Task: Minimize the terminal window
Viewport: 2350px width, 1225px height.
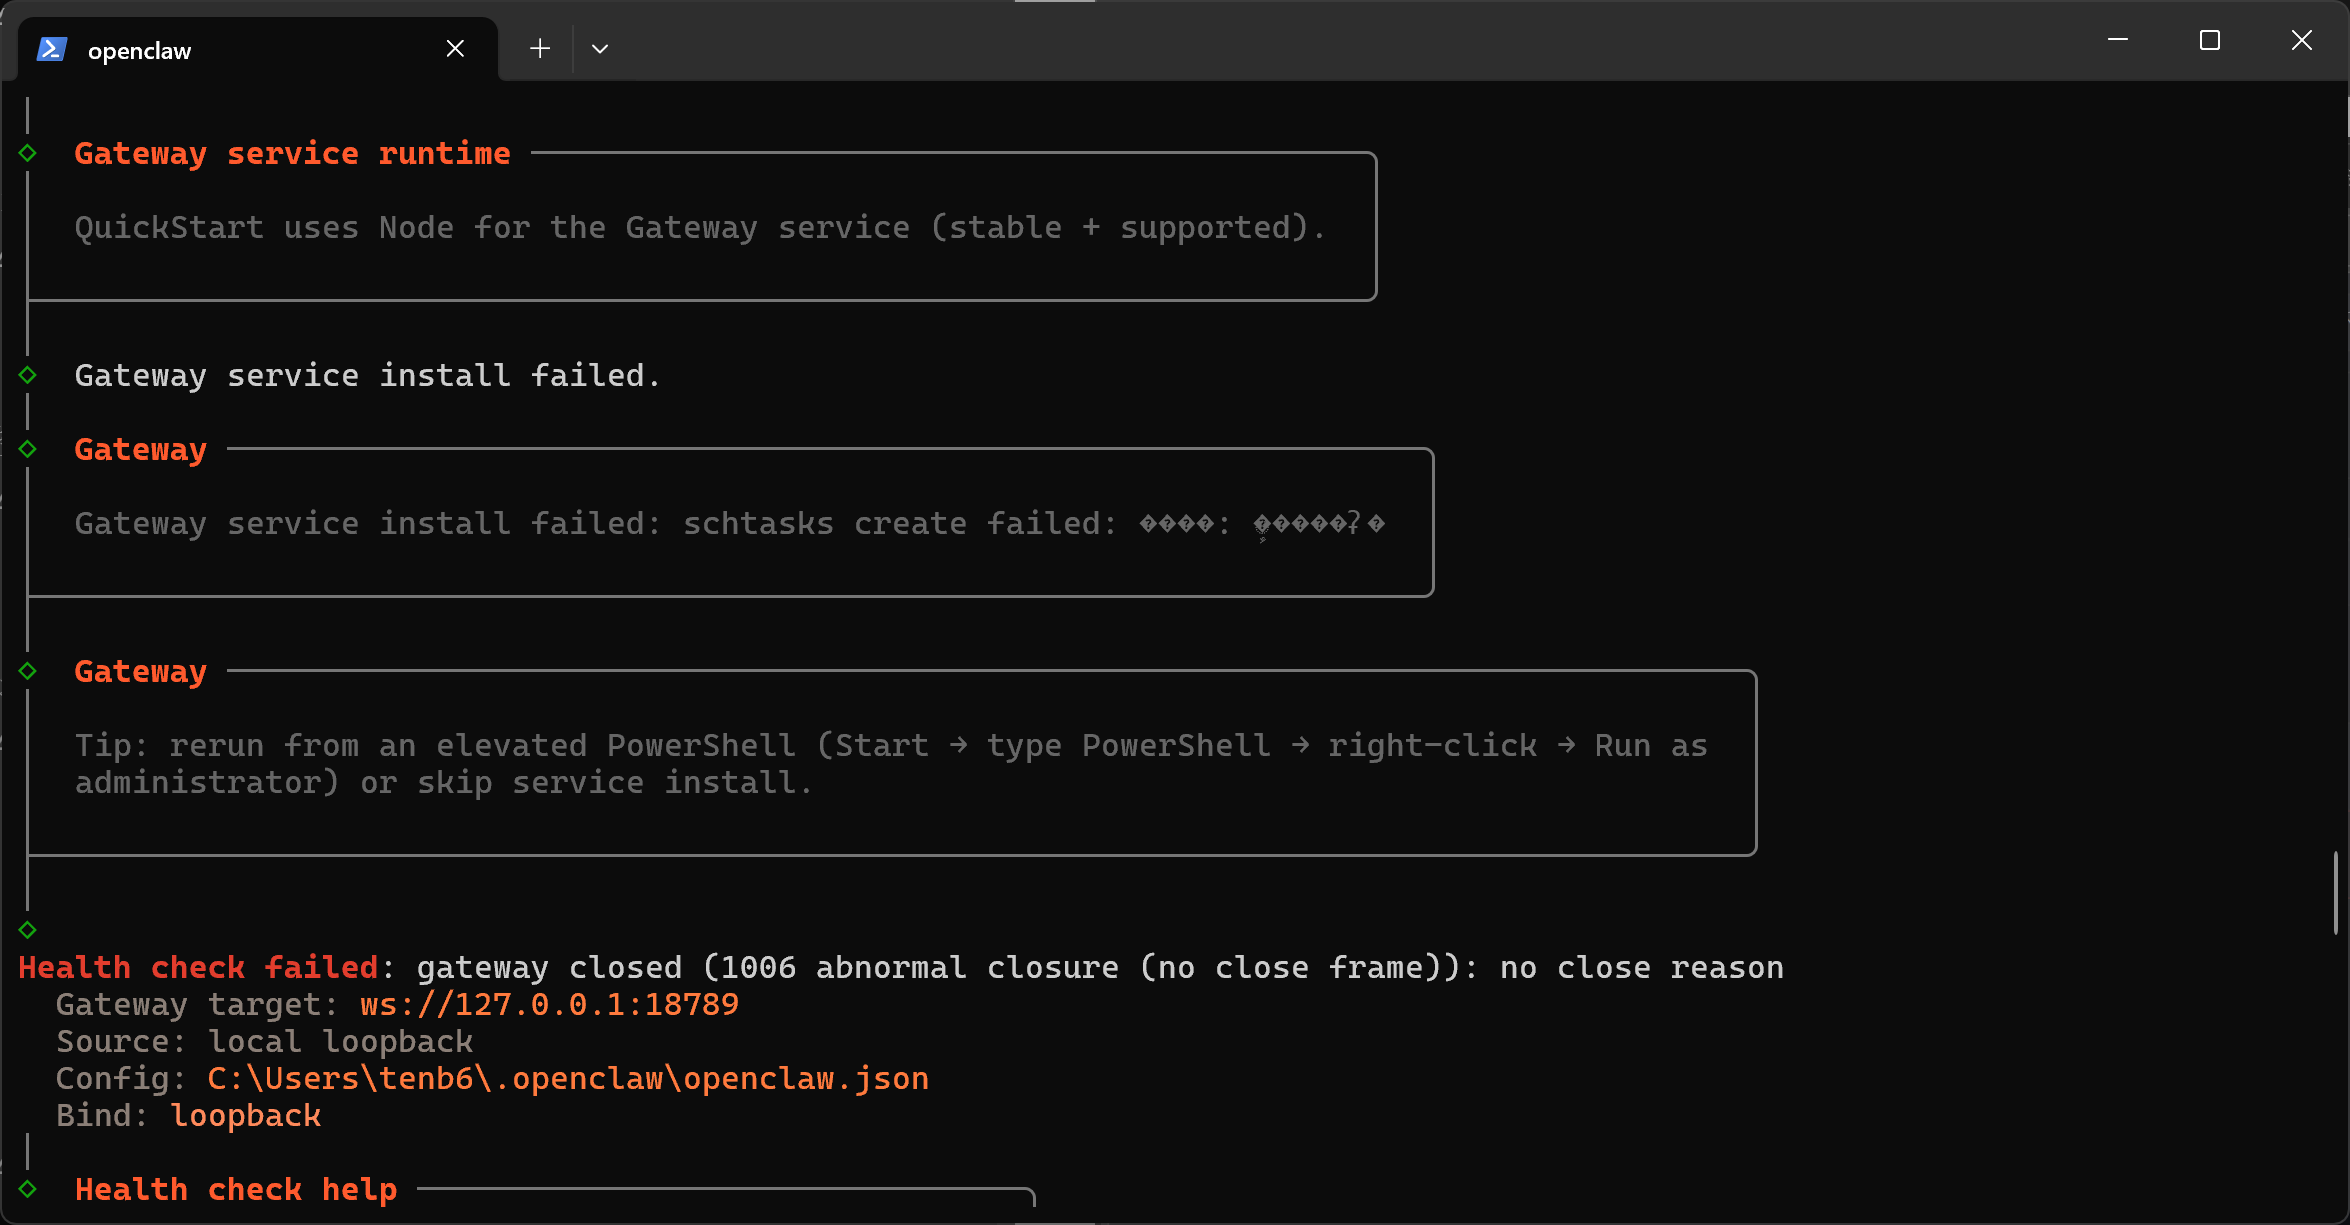Action: point(2118,40)
